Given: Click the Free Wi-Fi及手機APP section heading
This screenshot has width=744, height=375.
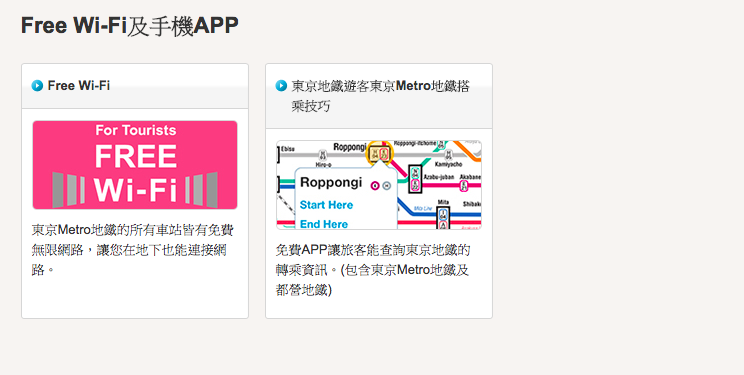Looking at the screenshot, I should click(x=130, y=26).
